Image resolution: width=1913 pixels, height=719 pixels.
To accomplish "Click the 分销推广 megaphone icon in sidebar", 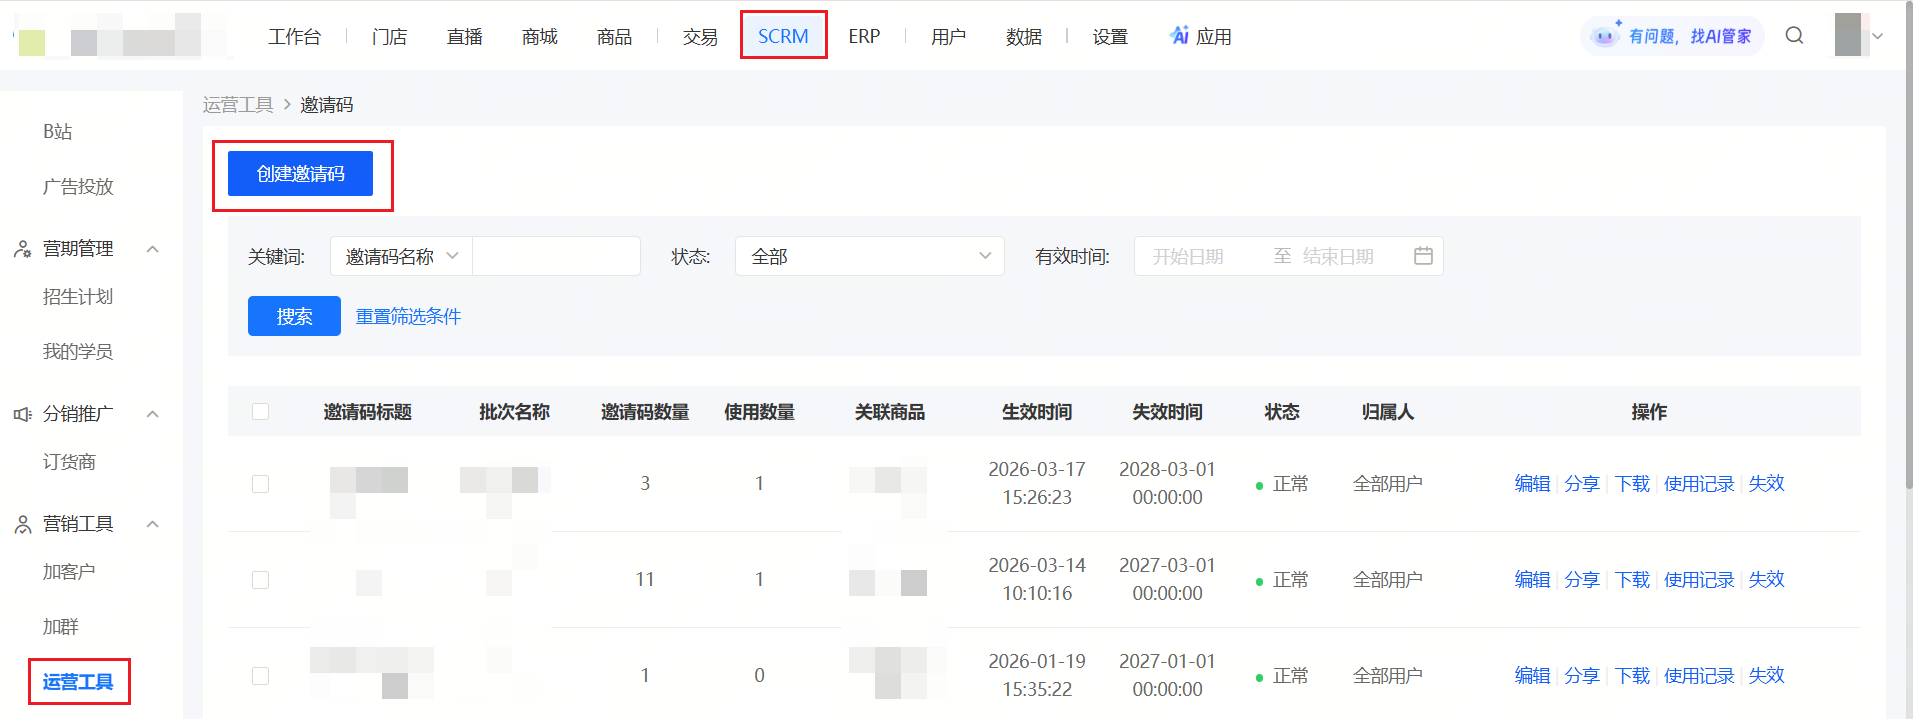I will 22,414.
